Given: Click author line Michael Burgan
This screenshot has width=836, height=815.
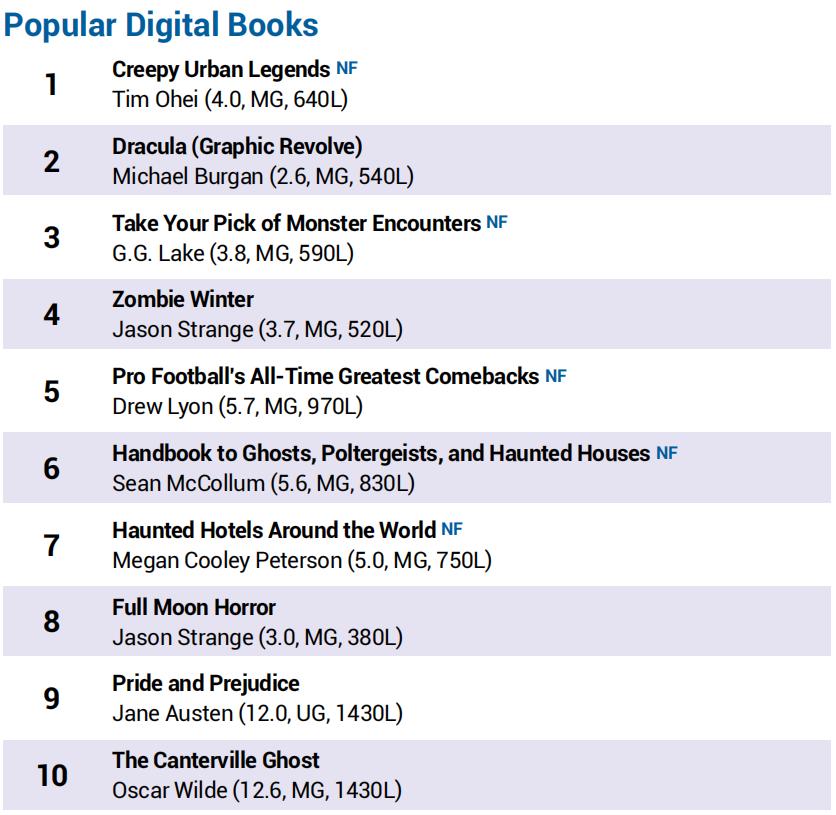Looking at the screenshot, I should pos(263,177).
